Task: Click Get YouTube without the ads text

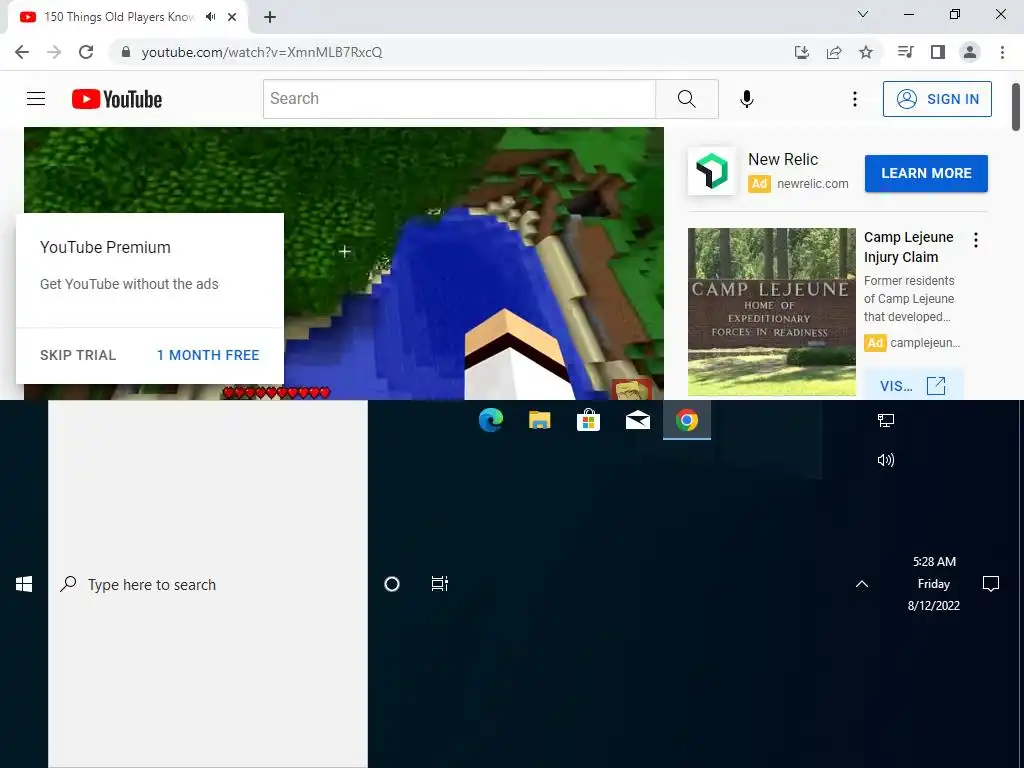Action: click(x=129, y=284)
